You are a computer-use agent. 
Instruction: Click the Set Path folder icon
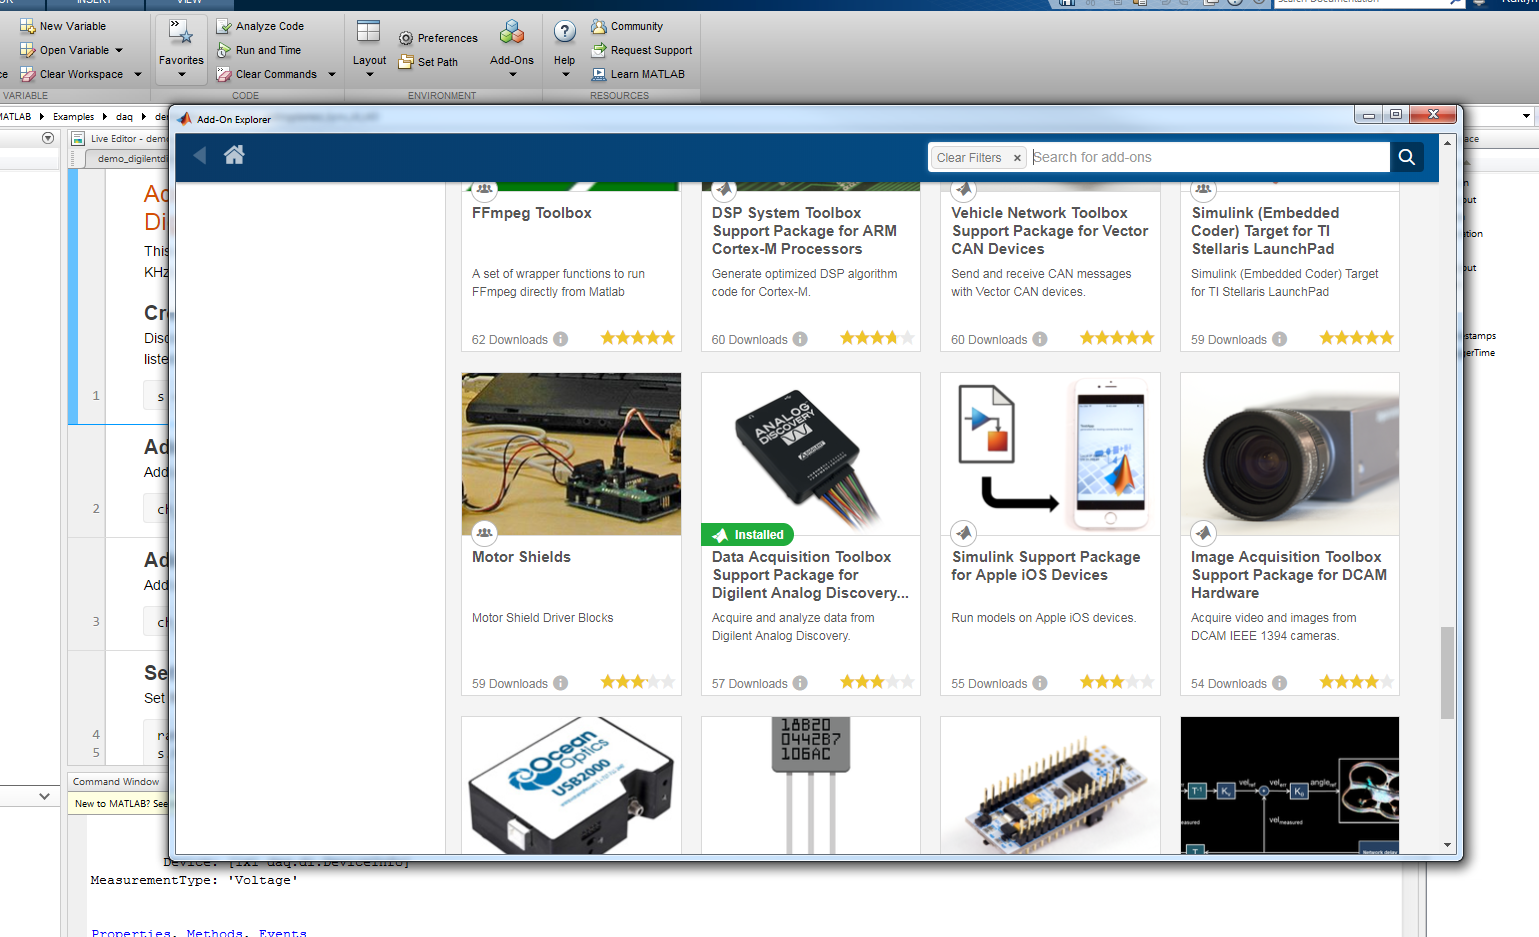(405, 61)
